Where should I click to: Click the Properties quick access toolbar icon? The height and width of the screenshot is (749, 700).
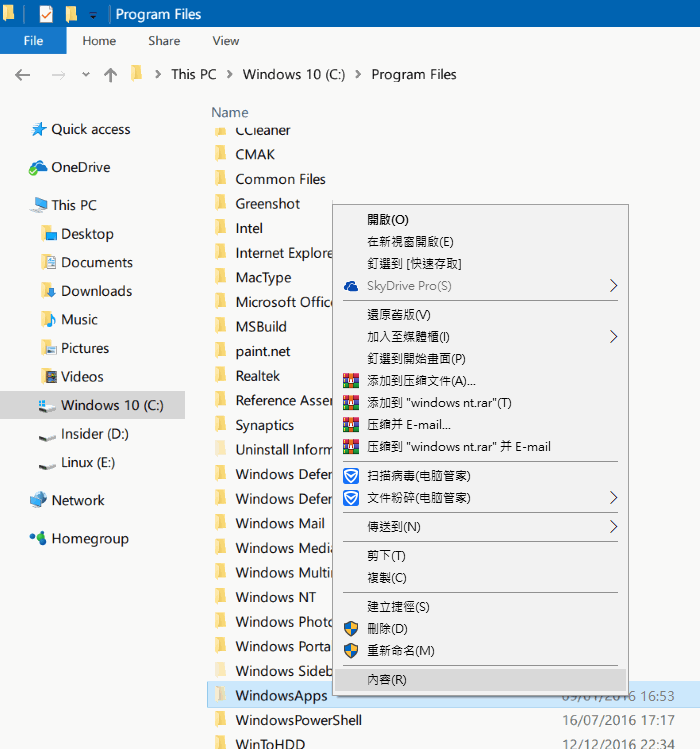pyautogui.click(x=46, y=14)
